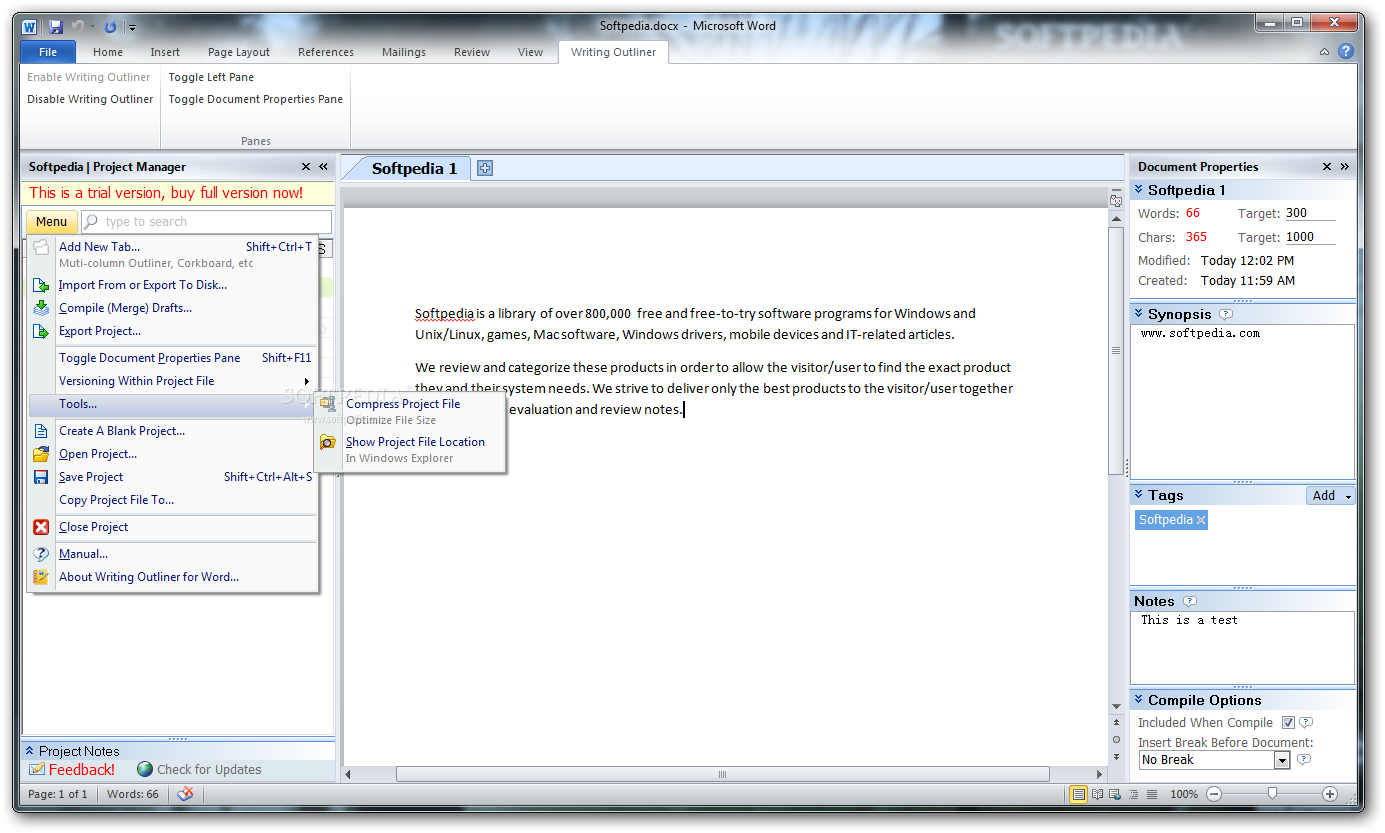Open the Customize Quick Access Toolbar dropdown

pos(133,27)
